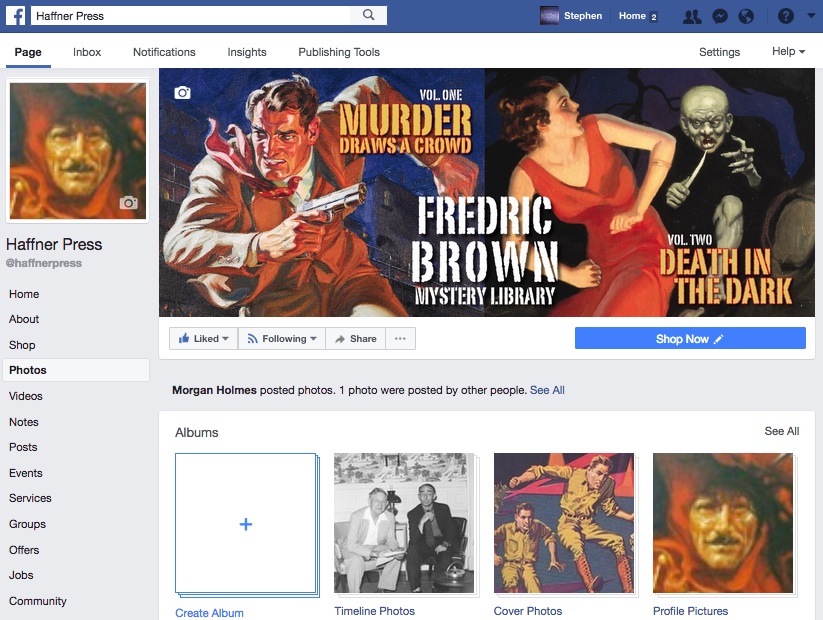This screenshot has width=823, height=620.
Task: Switch to the Inbox tab
Action: coord(87,52)
